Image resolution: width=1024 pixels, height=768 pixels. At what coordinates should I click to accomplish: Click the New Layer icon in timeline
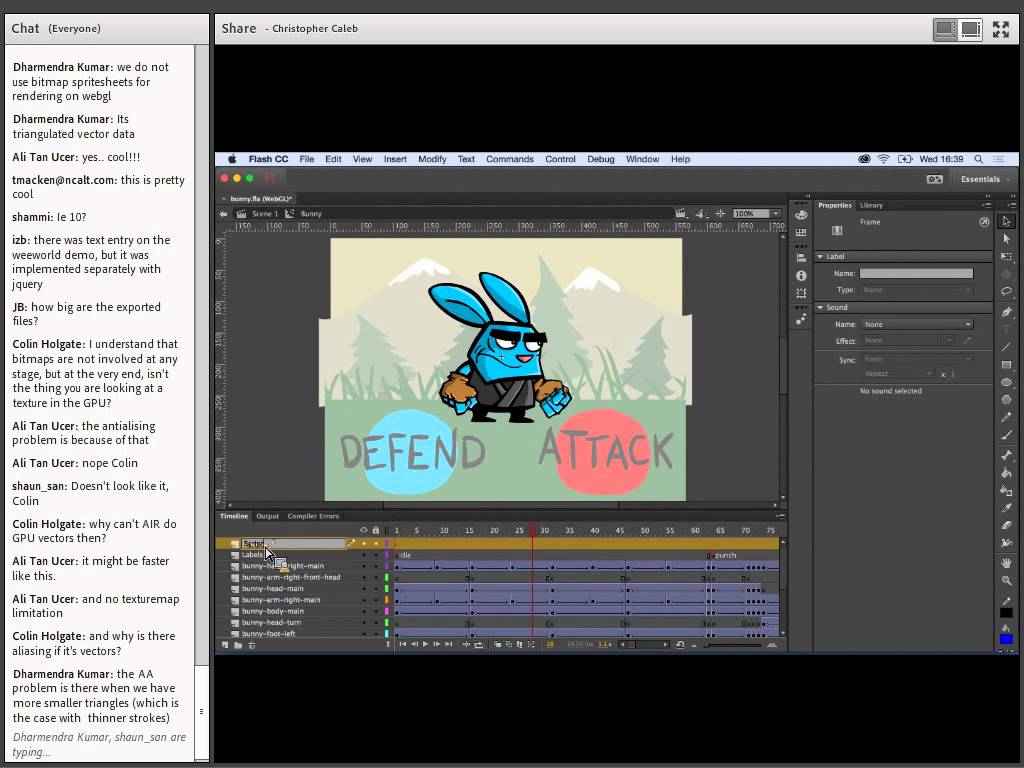pyautogui.click(x=225, y=645)
